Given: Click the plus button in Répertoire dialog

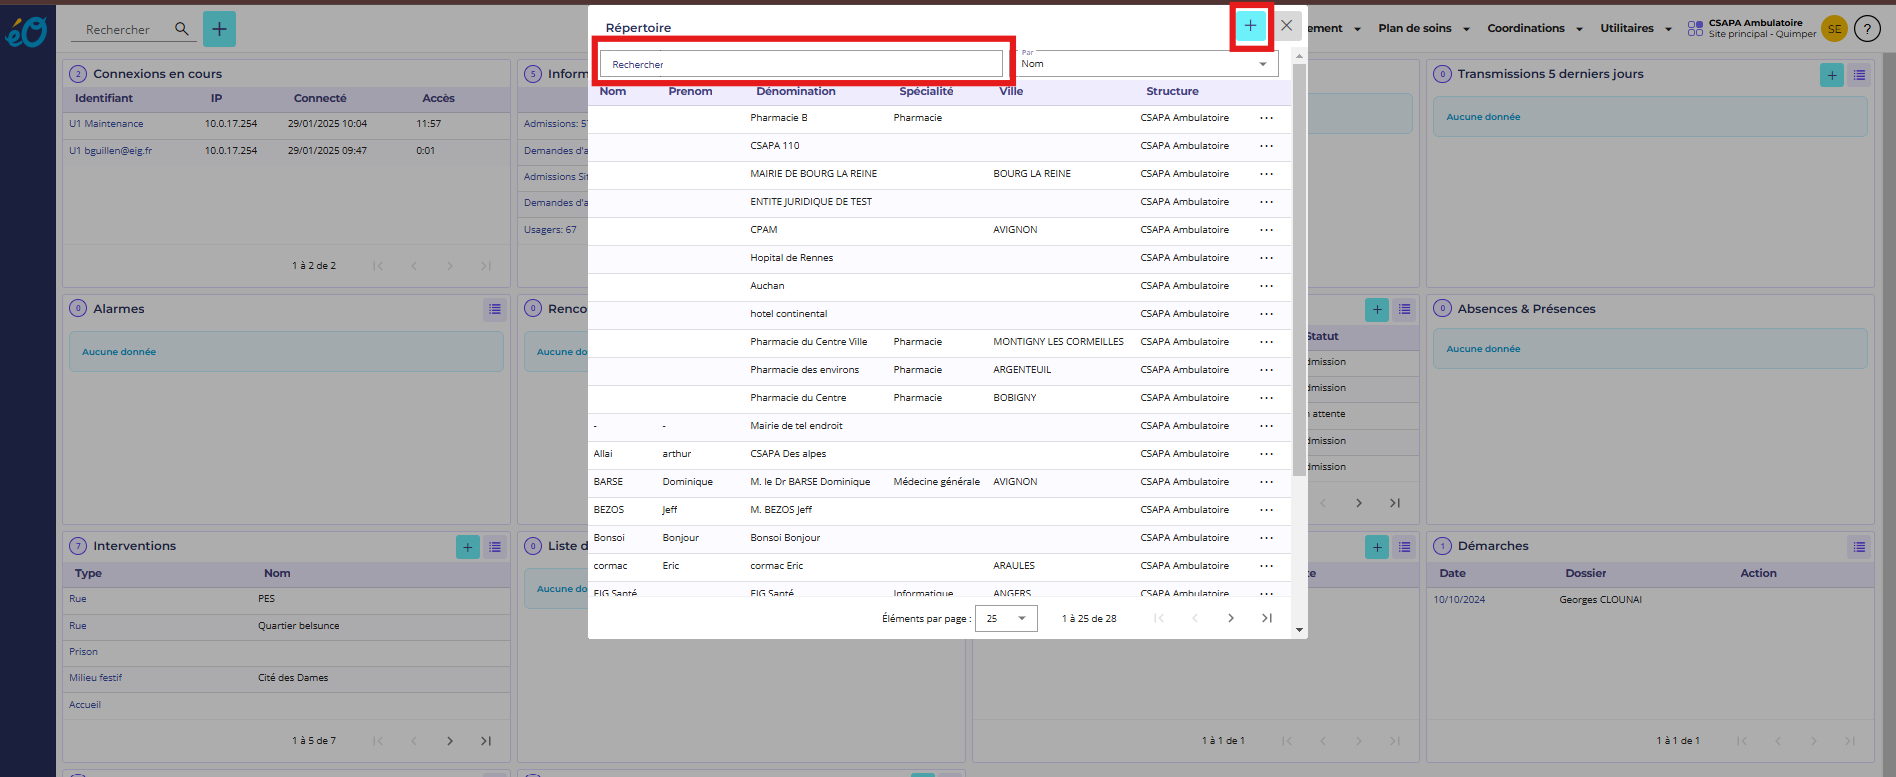Looking at the screenshot, I should [1250, 26].
